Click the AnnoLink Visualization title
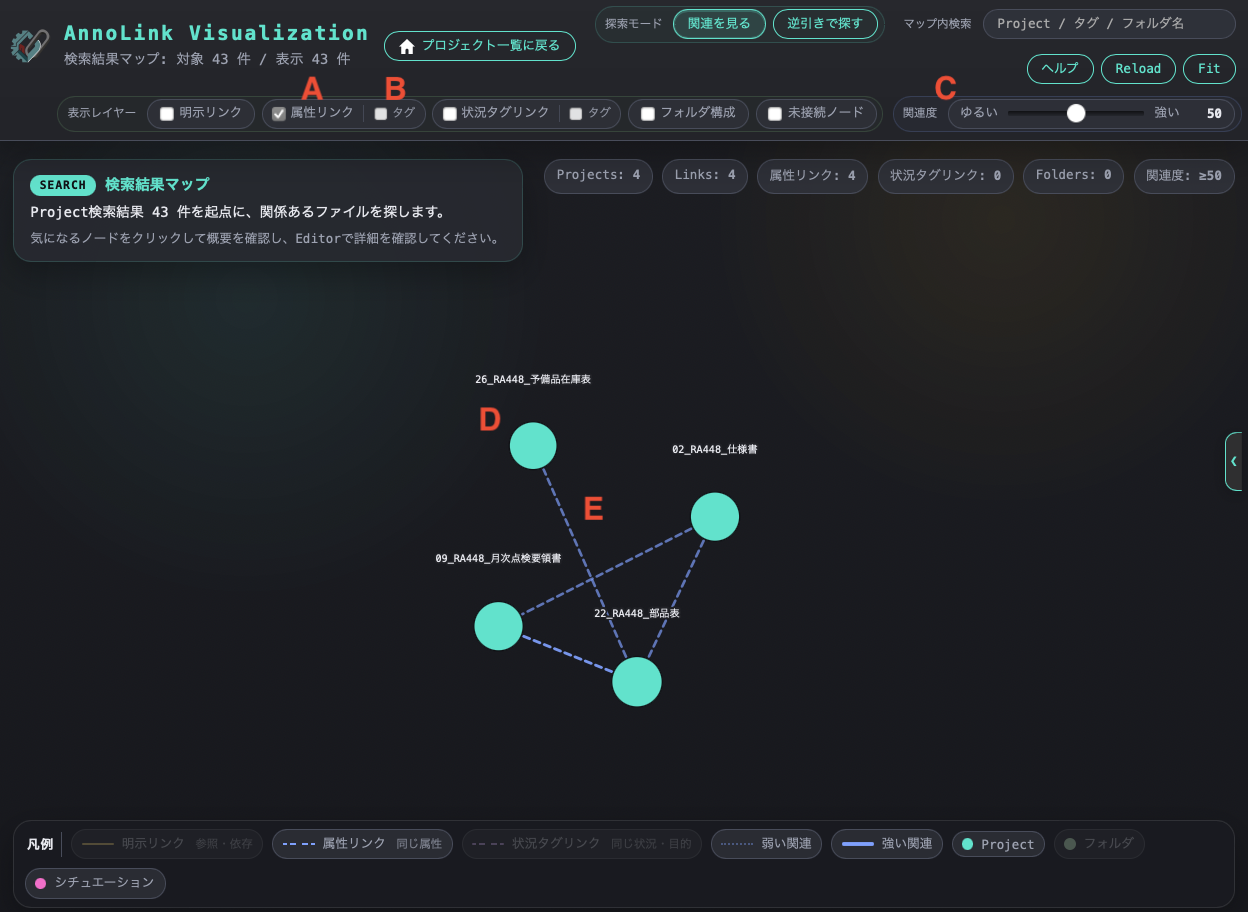The width and height of the screenshot is (1248, 912). click(216, 33)
